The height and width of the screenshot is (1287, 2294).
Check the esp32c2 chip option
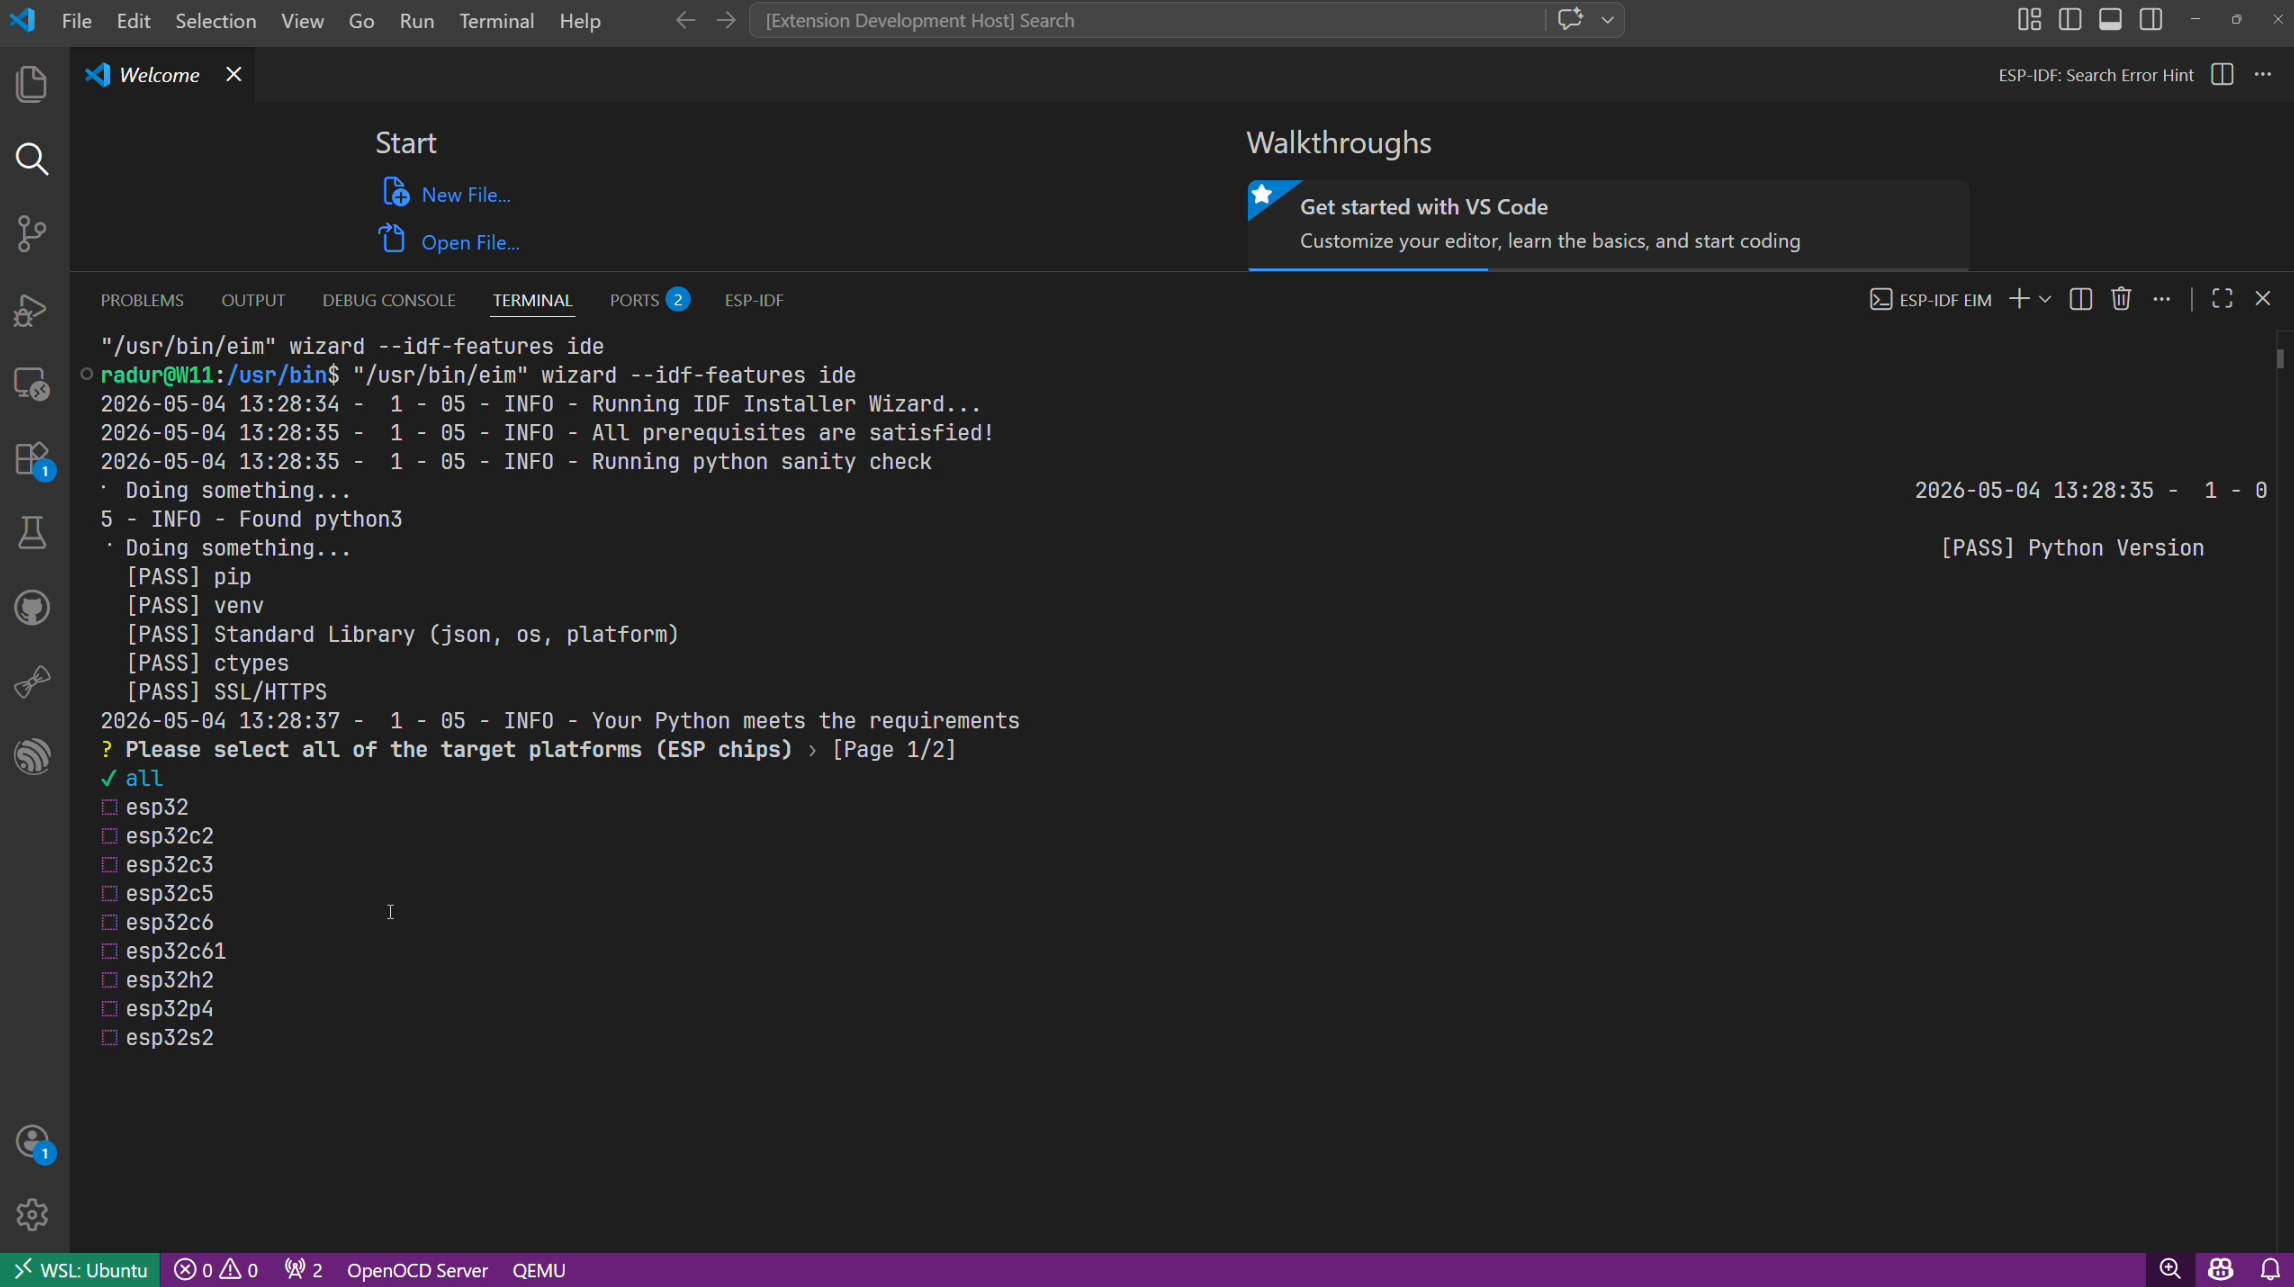click(157, 836)
